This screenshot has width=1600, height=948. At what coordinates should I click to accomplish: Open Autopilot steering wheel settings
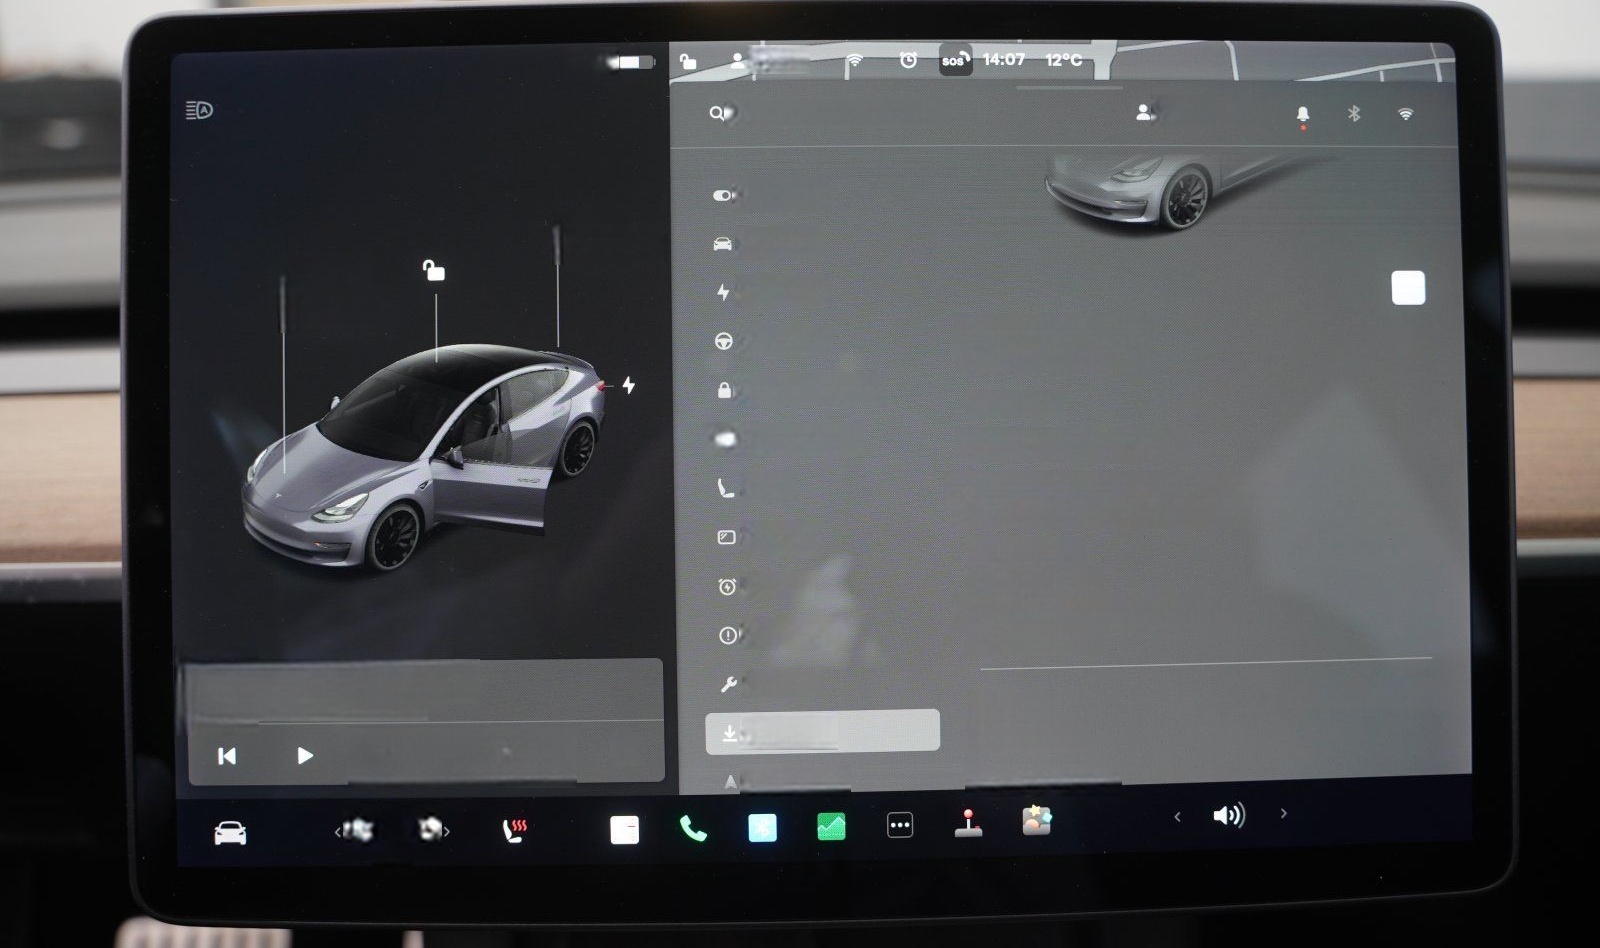point(724,341)
